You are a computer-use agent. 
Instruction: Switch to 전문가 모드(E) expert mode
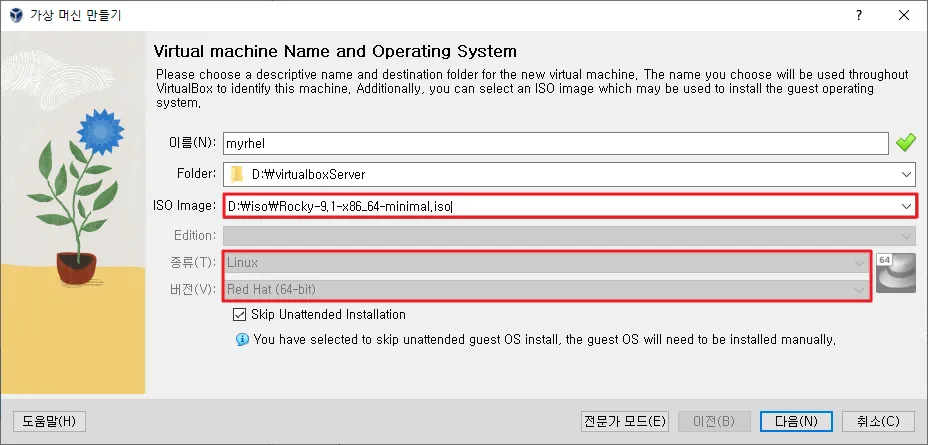tap(624, 421)
